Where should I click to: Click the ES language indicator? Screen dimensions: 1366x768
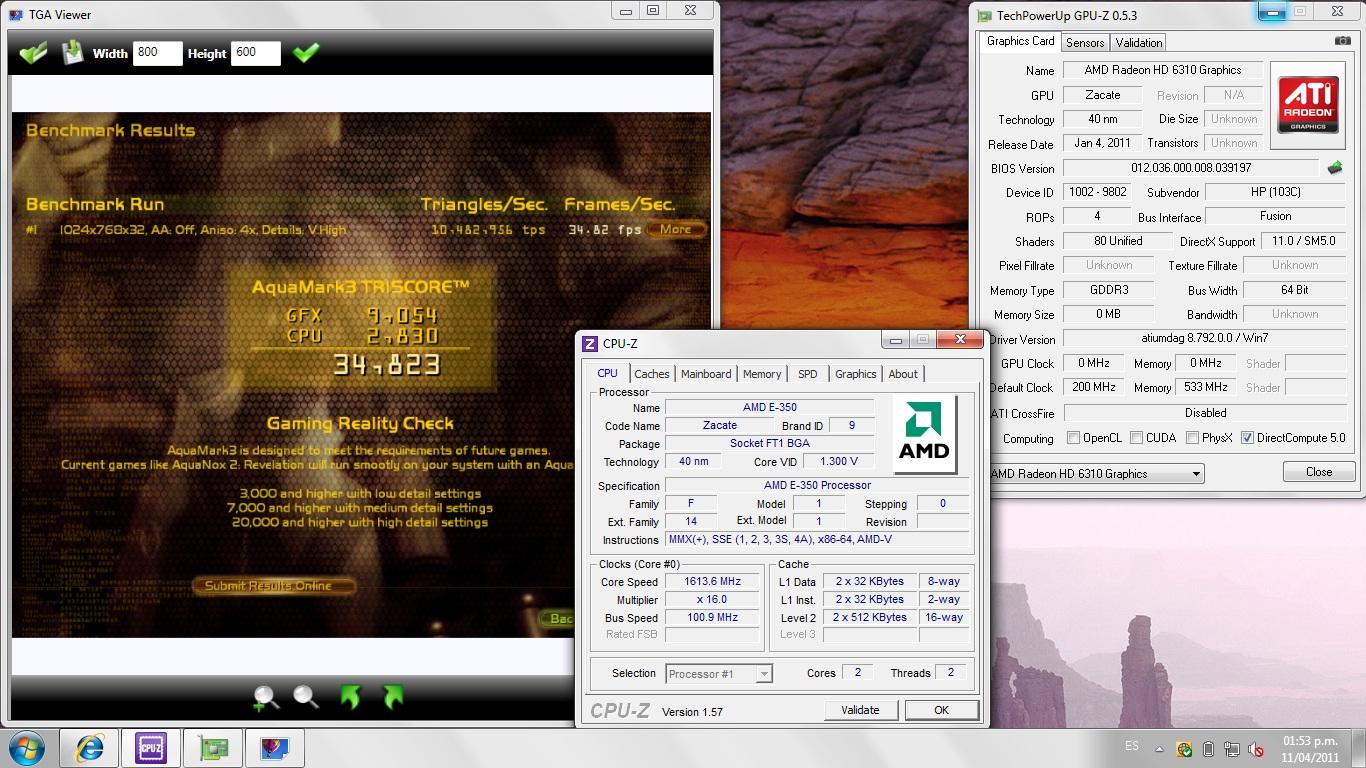(1131, 746)
